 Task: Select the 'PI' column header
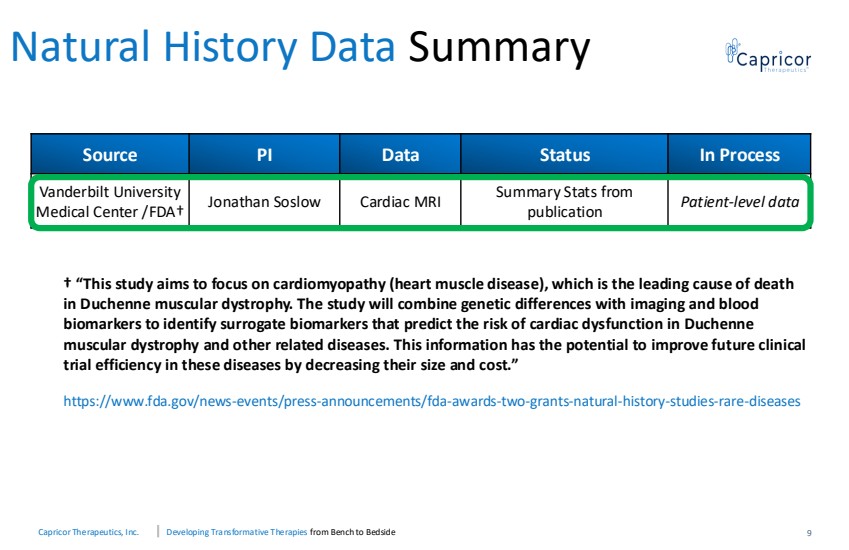pos(264,155)
